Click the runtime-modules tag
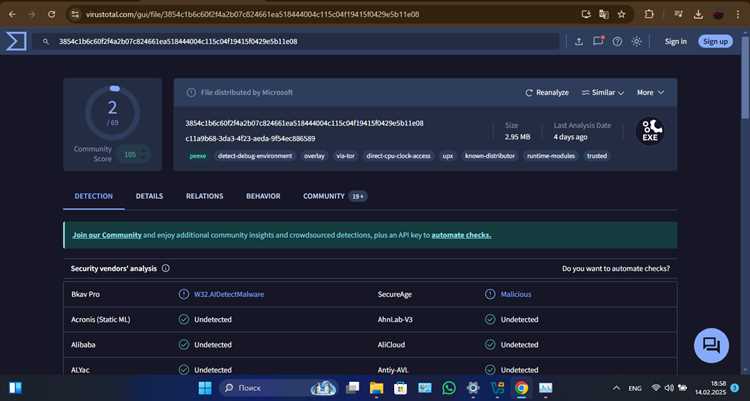 (x=551, y=156)
